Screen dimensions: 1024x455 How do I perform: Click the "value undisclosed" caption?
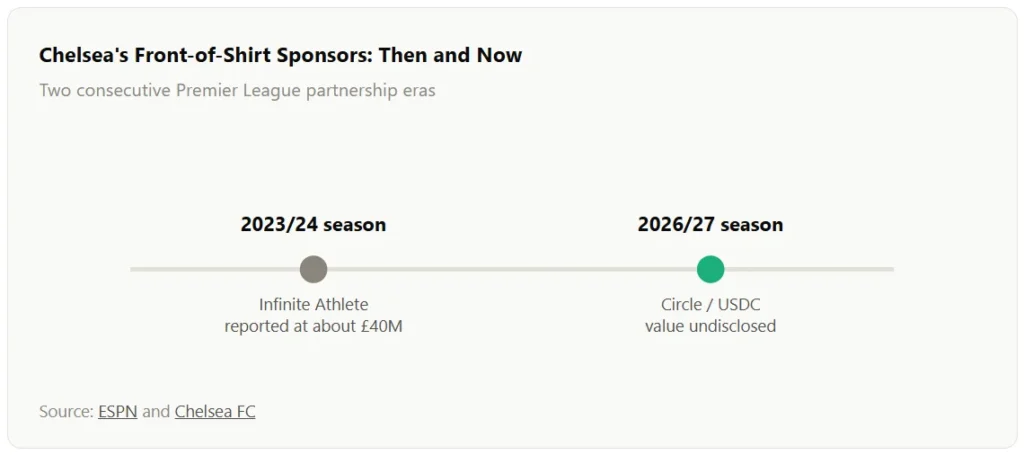(x=711, y=326)
